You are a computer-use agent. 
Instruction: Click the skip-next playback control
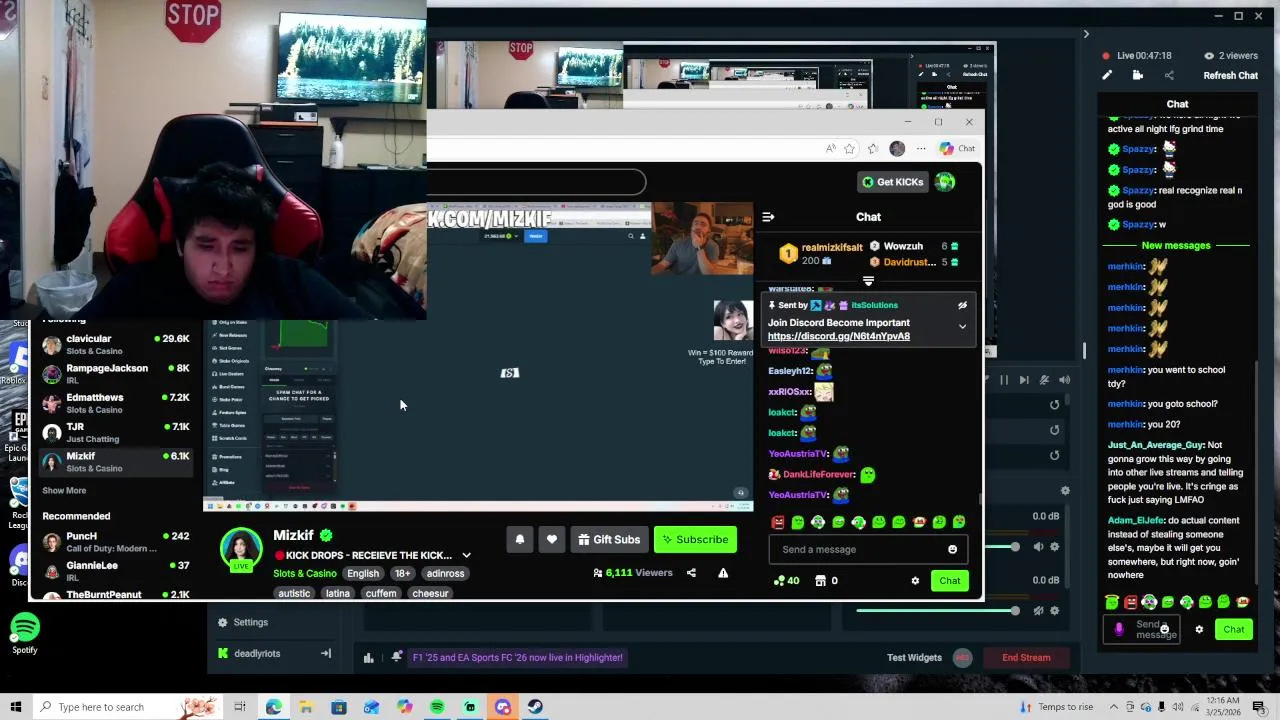coord(1024,380)
